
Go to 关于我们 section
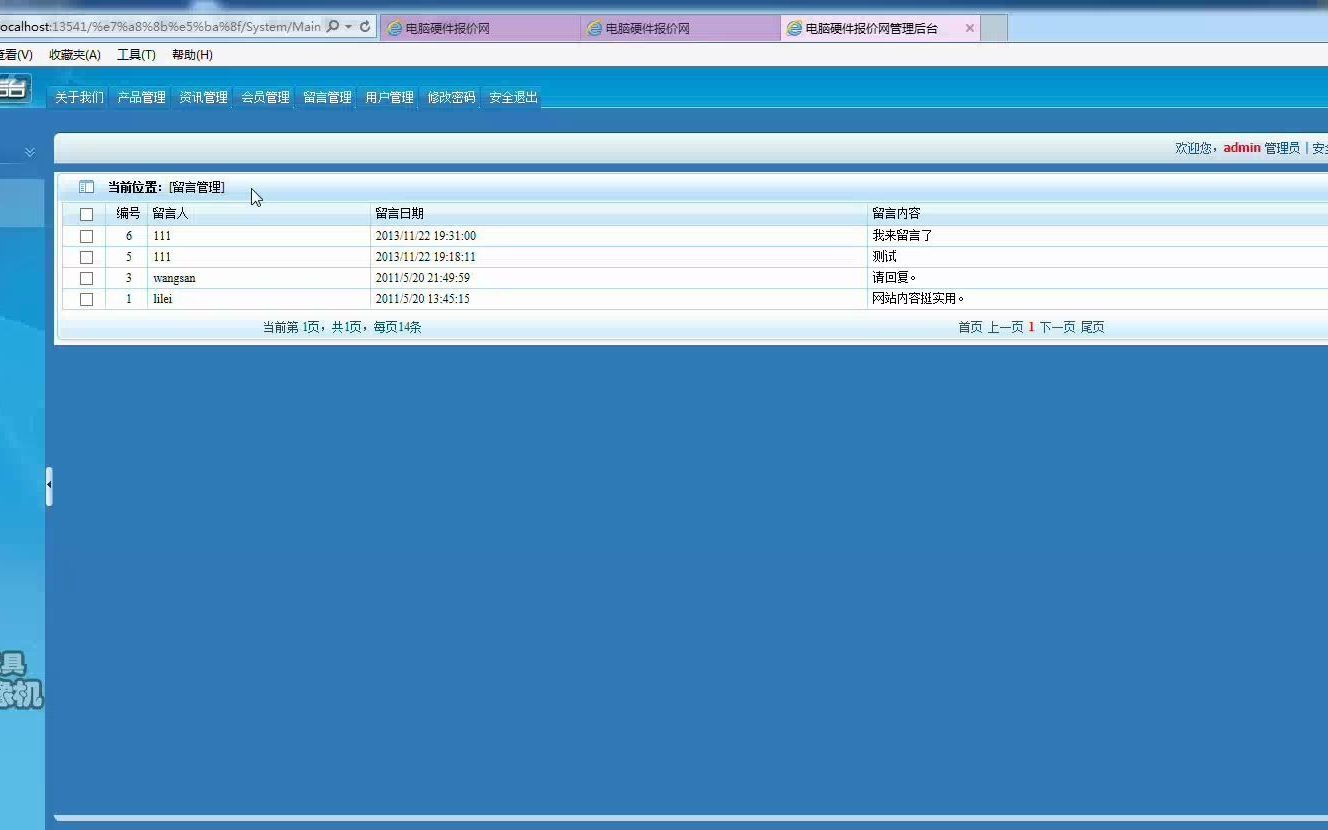[79, 97]
